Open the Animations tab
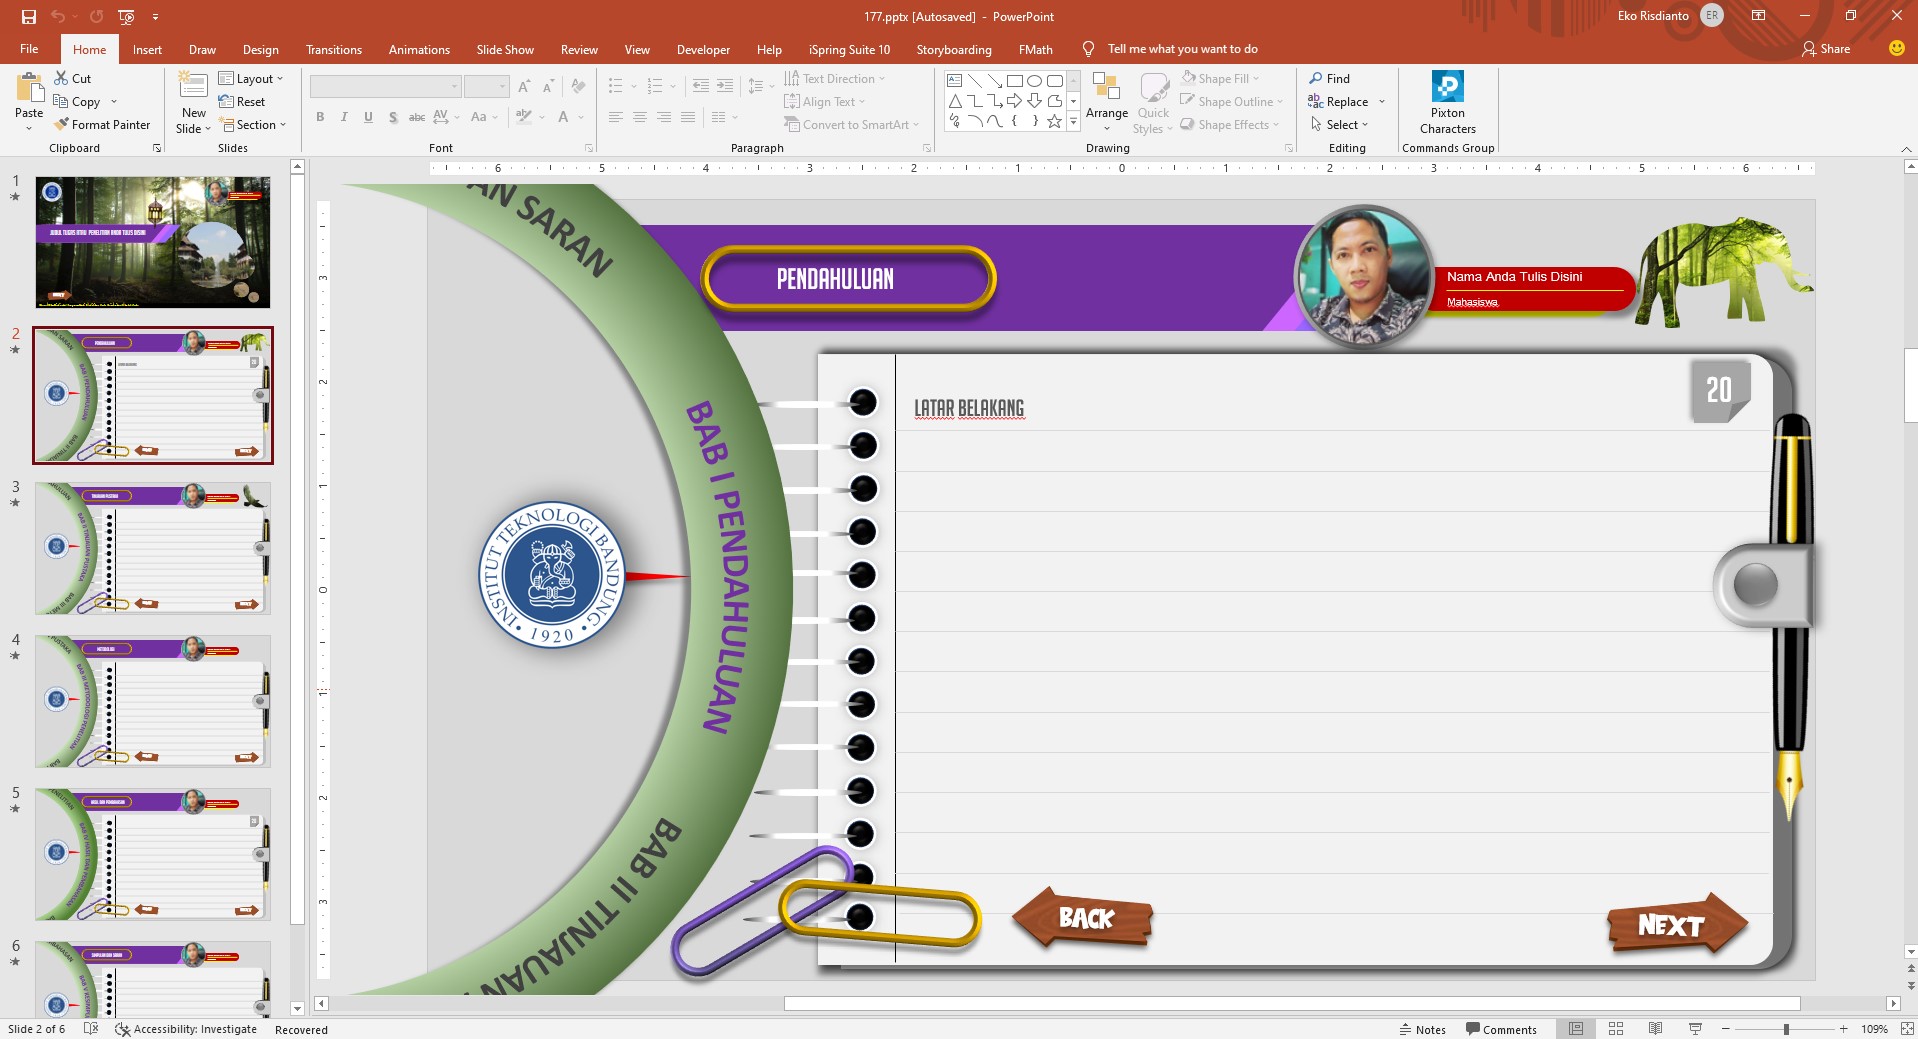This screenshot has height=1039, width=1918. (419, 49)
